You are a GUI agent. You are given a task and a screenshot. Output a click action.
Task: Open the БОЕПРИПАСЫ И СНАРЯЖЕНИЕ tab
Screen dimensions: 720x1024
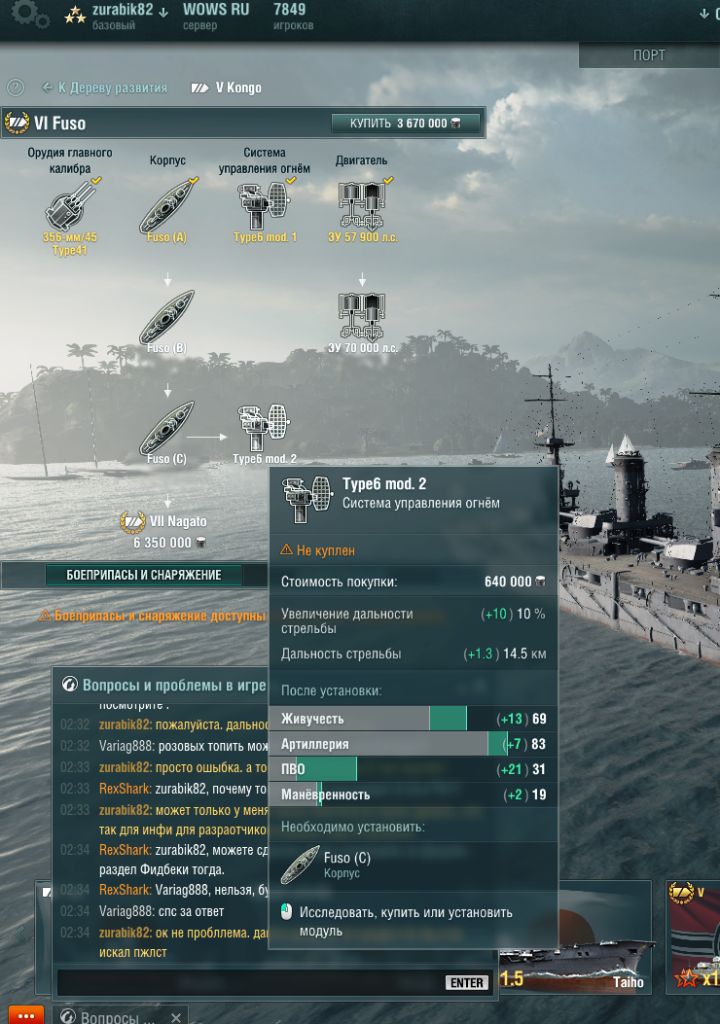tap(144, 575)
